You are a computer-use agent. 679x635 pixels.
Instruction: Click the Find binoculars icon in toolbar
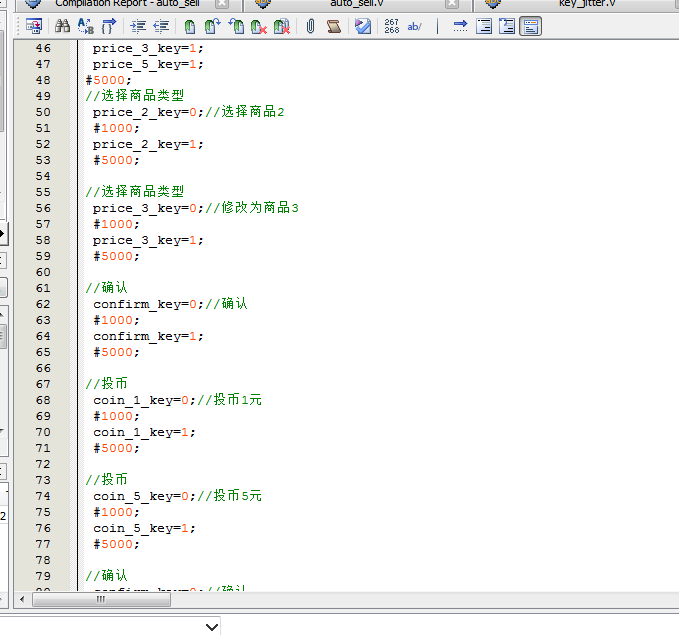[62, 26]
